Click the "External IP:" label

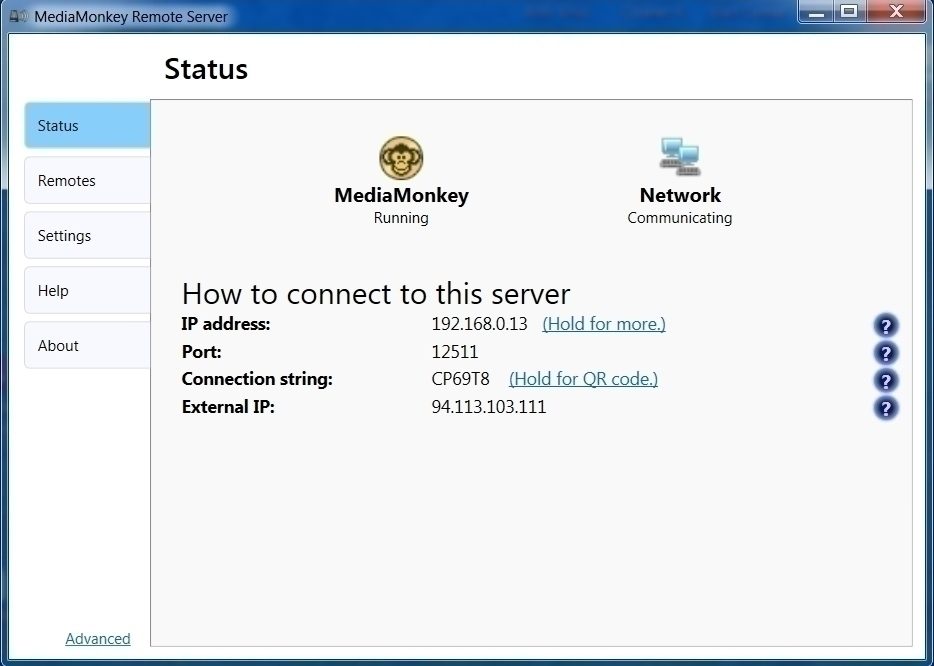click(228, 407)
